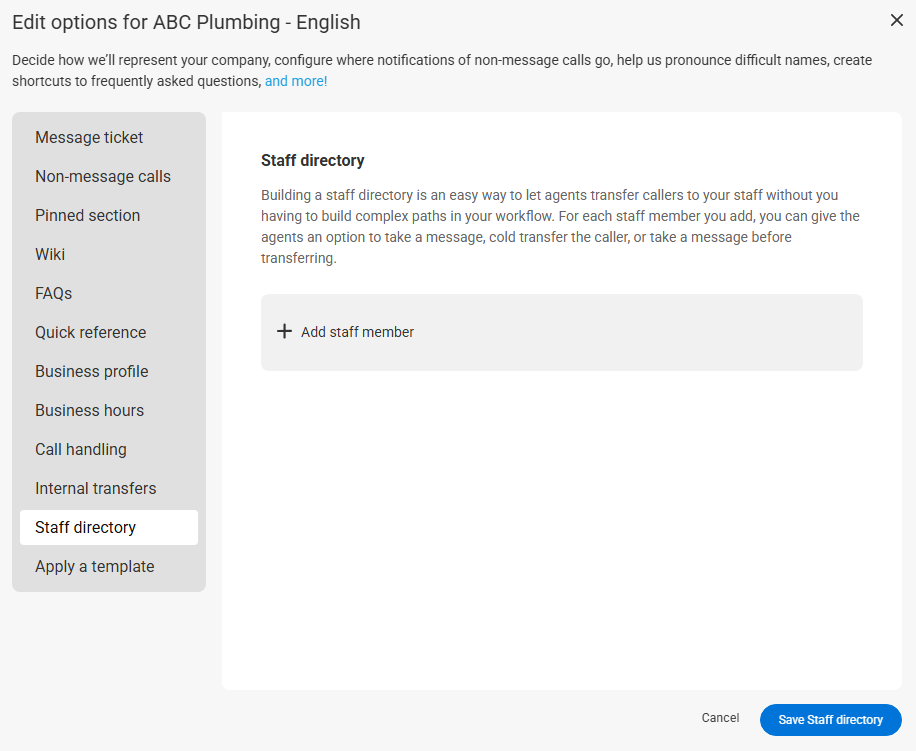Image resolution: width=916 pixels, height=751 pixels.
Task: Switch to Internal transfers section
Action: pyautogui.click(x=95, y=489)
